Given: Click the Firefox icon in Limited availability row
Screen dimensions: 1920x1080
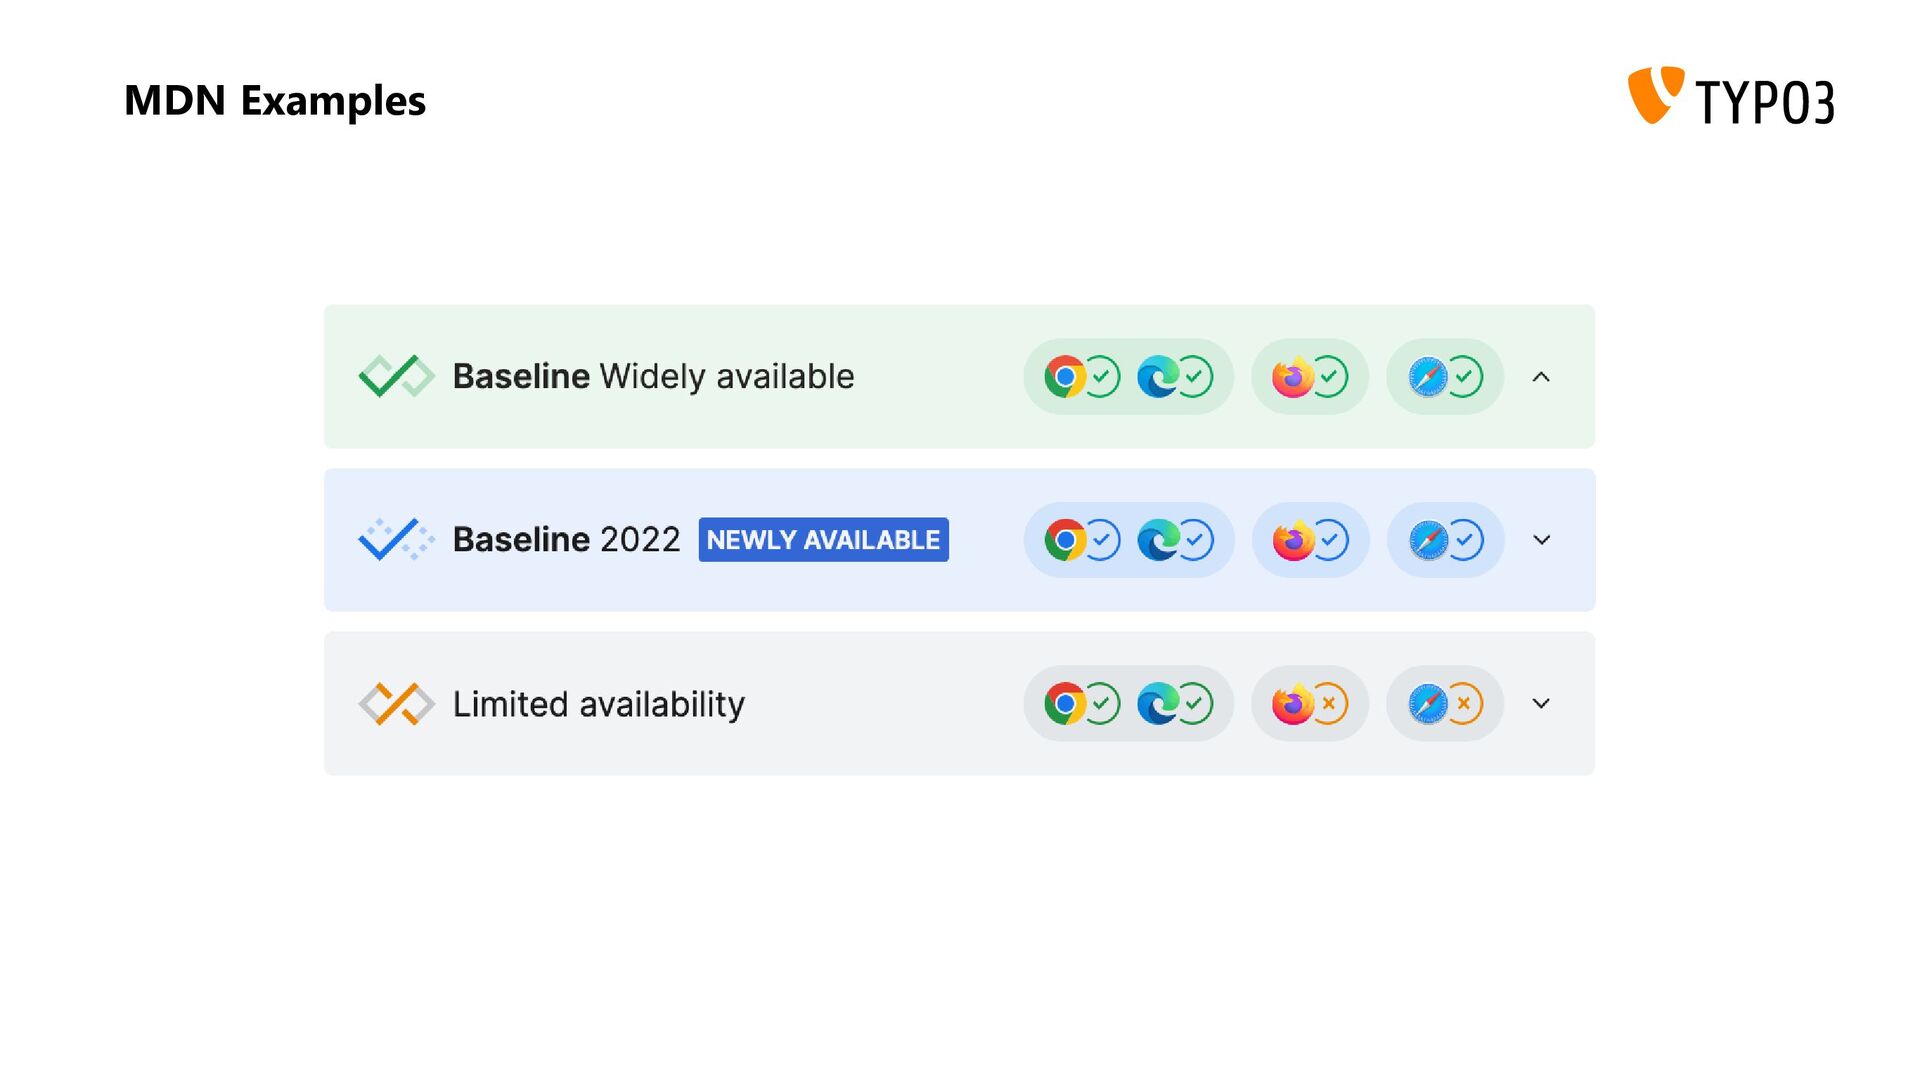Looking at the screenshot, I should [x=1293, y=704].
